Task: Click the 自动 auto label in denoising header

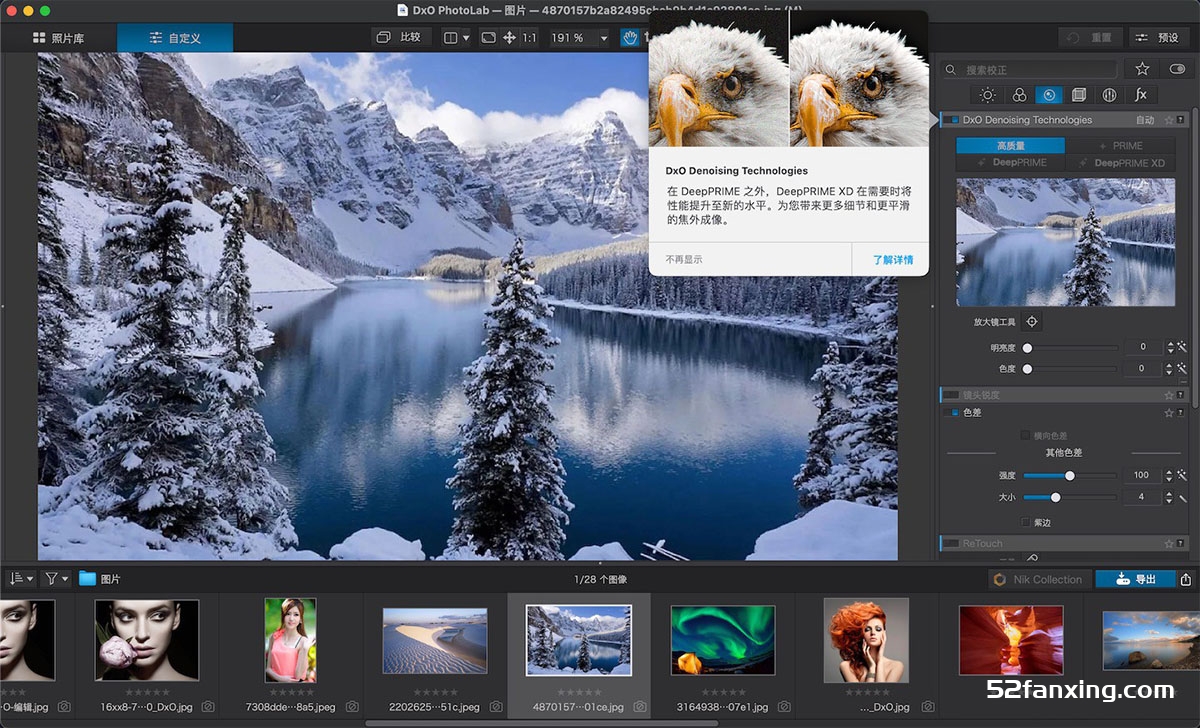Action: [x=1145, y=120]
